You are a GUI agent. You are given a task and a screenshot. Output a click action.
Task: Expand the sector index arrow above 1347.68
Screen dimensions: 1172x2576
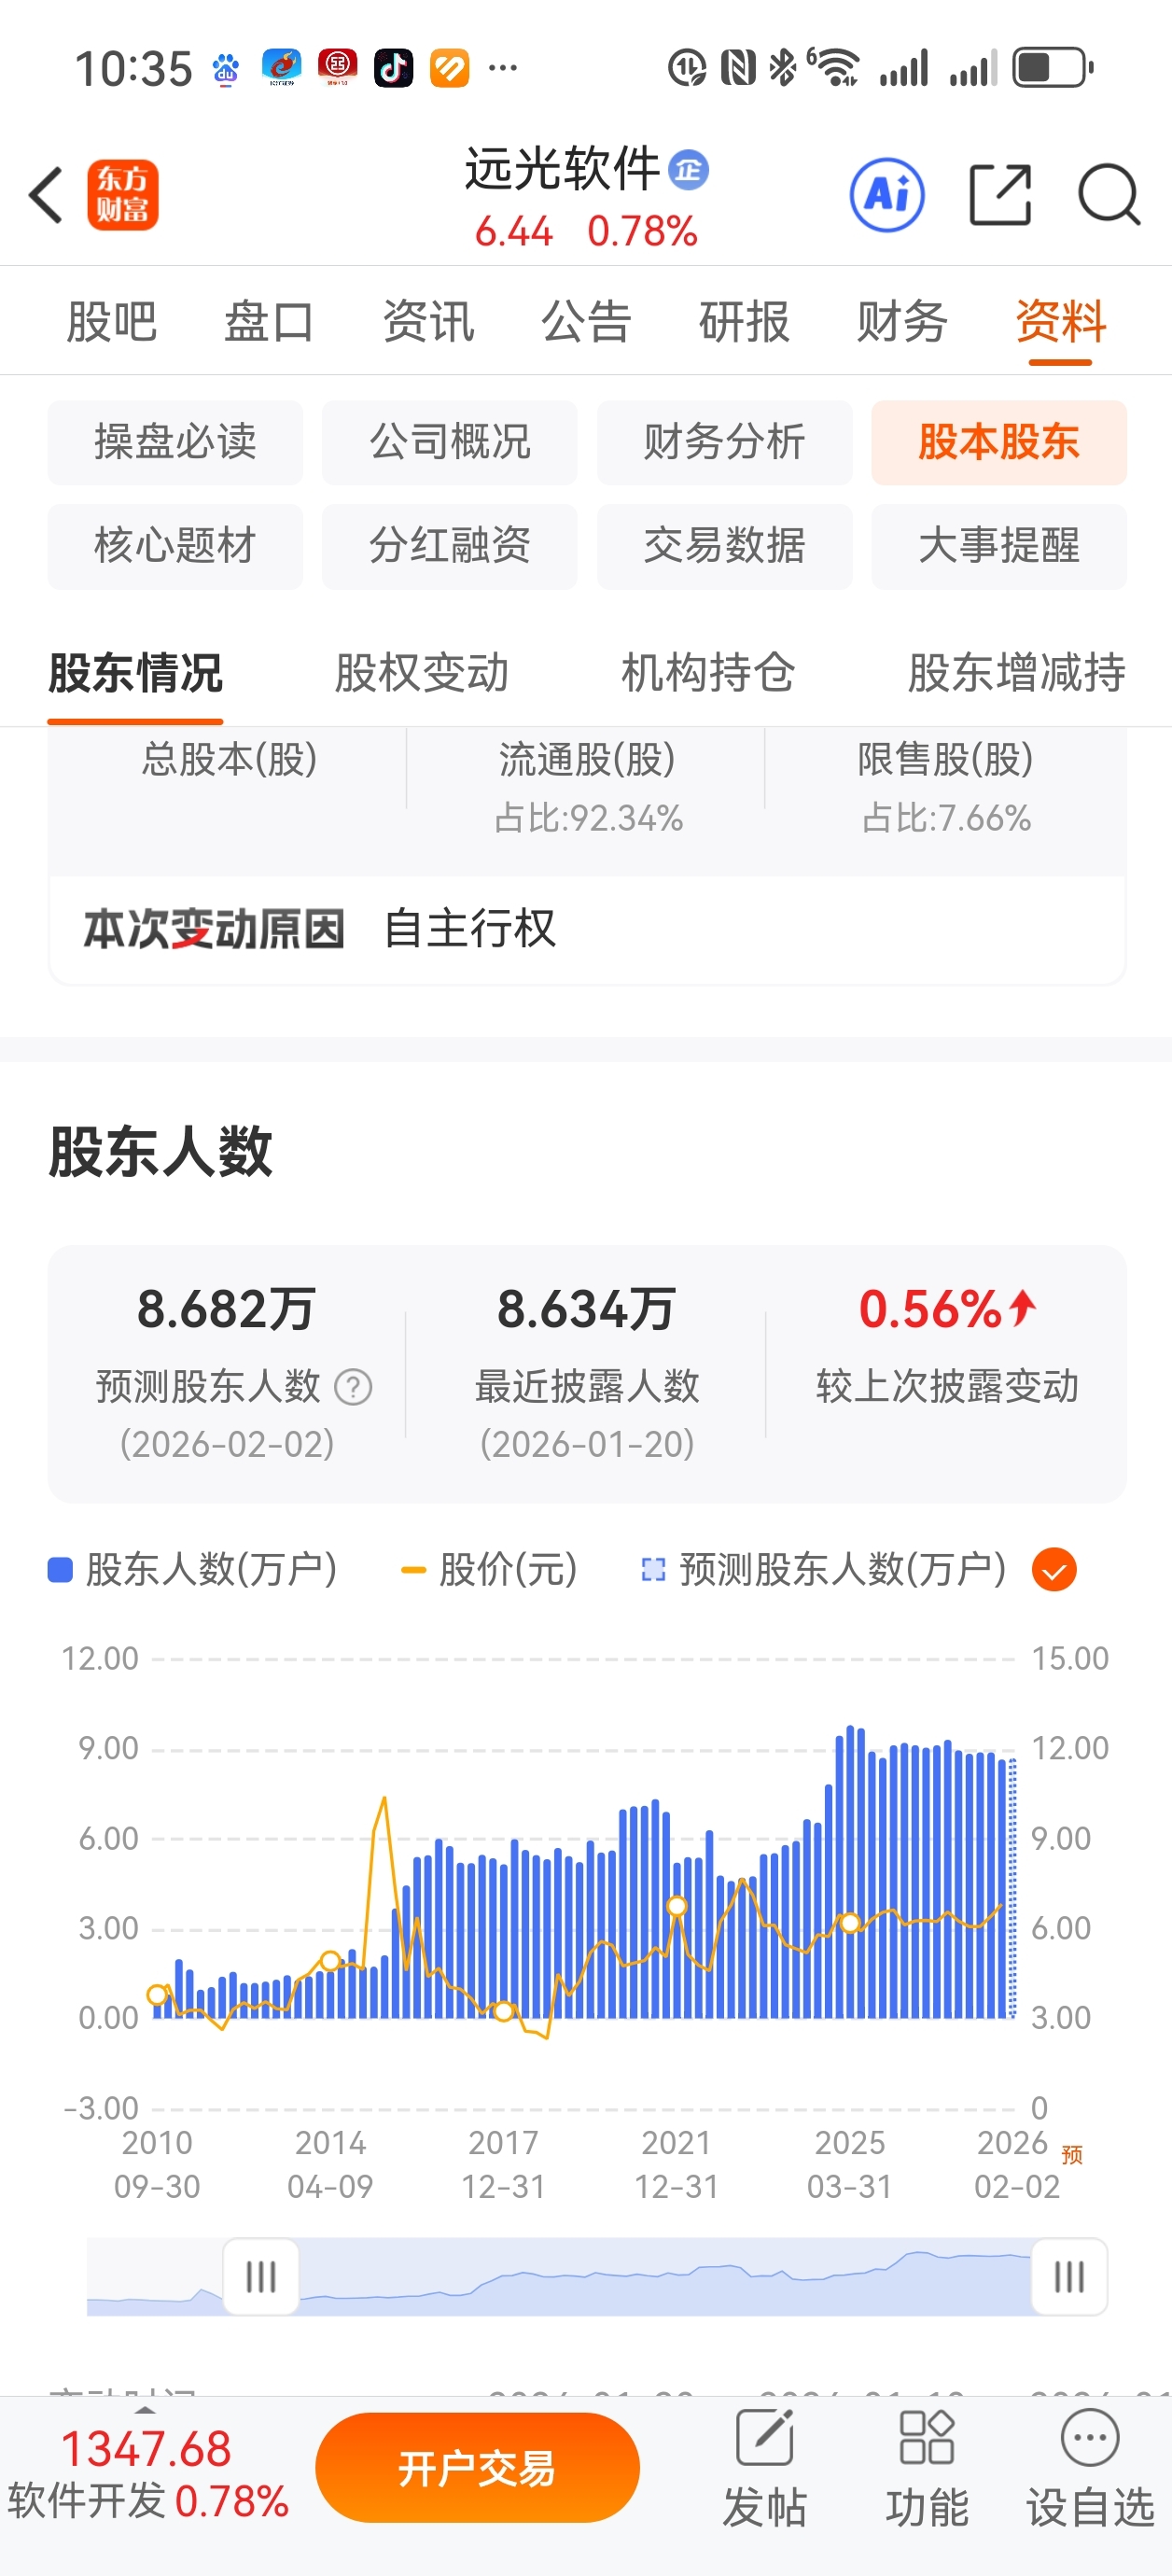[146, 2411]
